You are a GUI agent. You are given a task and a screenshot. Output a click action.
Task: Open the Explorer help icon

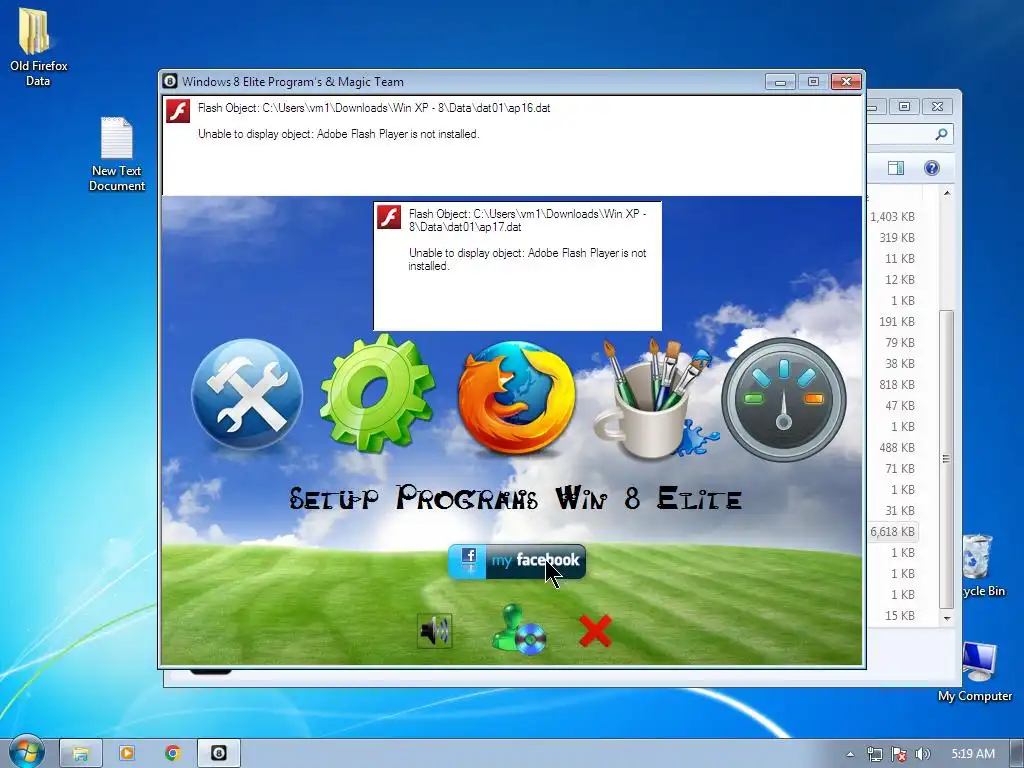tap(932, 168)
